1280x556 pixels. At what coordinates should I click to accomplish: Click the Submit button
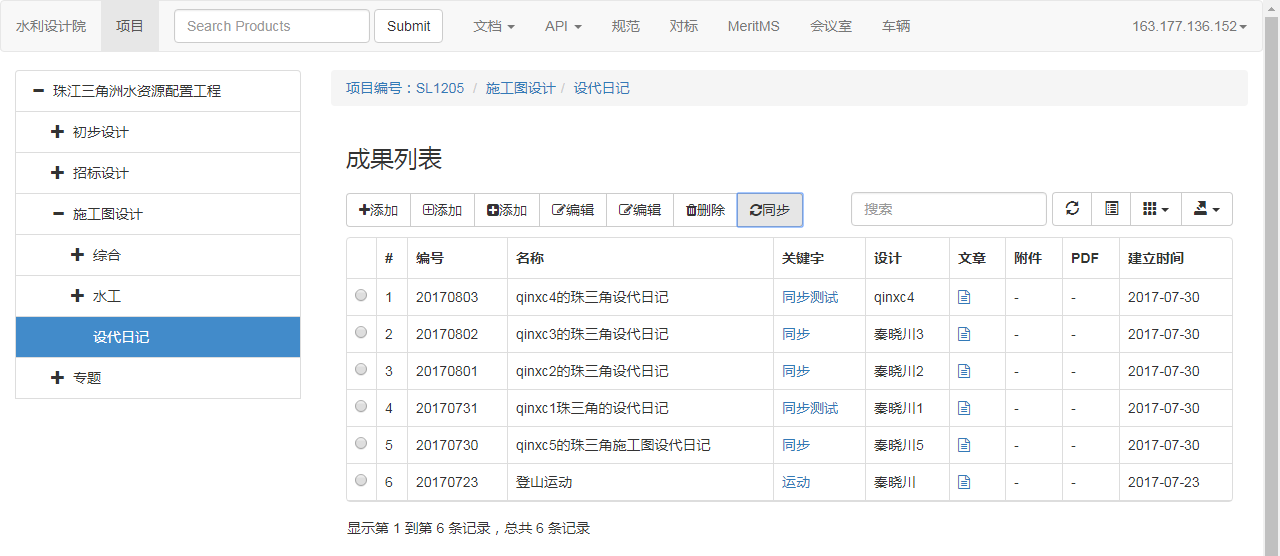408,26
